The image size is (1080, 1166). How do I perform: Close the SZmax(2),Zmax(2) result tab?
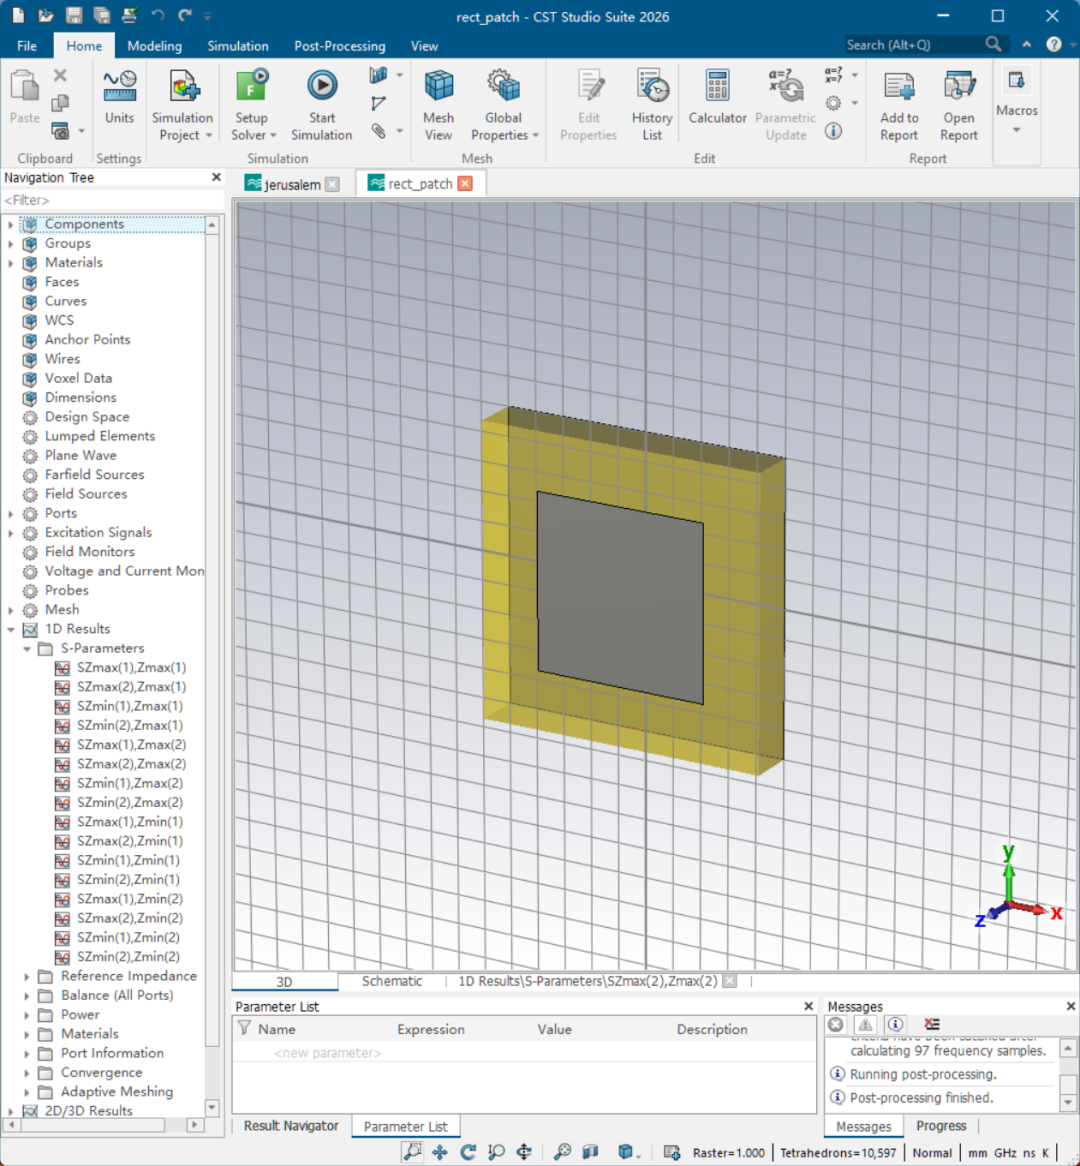pyautogui.click(x=730, y=981)
